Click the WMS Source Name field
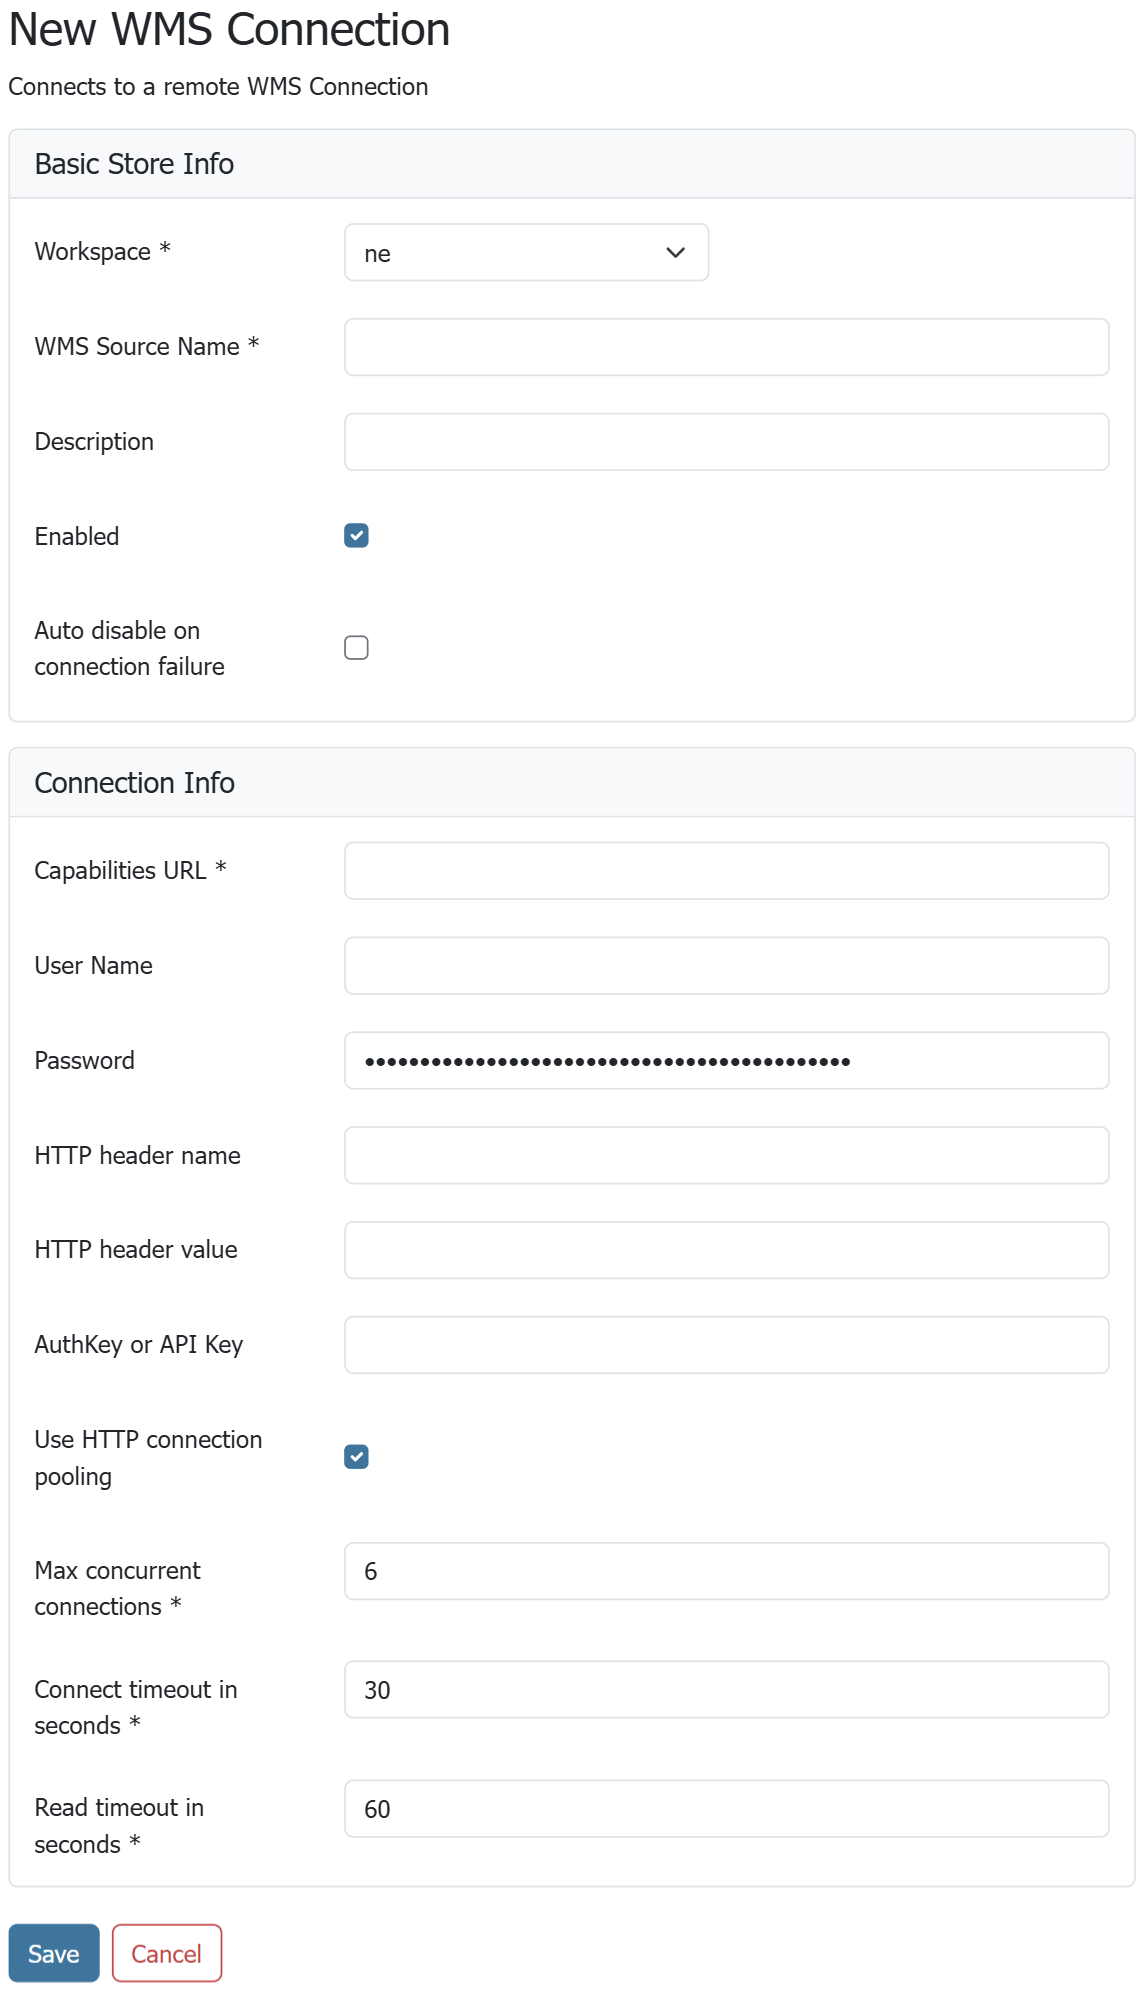This screenshot has width=1148, height=1990. [726, 347]
